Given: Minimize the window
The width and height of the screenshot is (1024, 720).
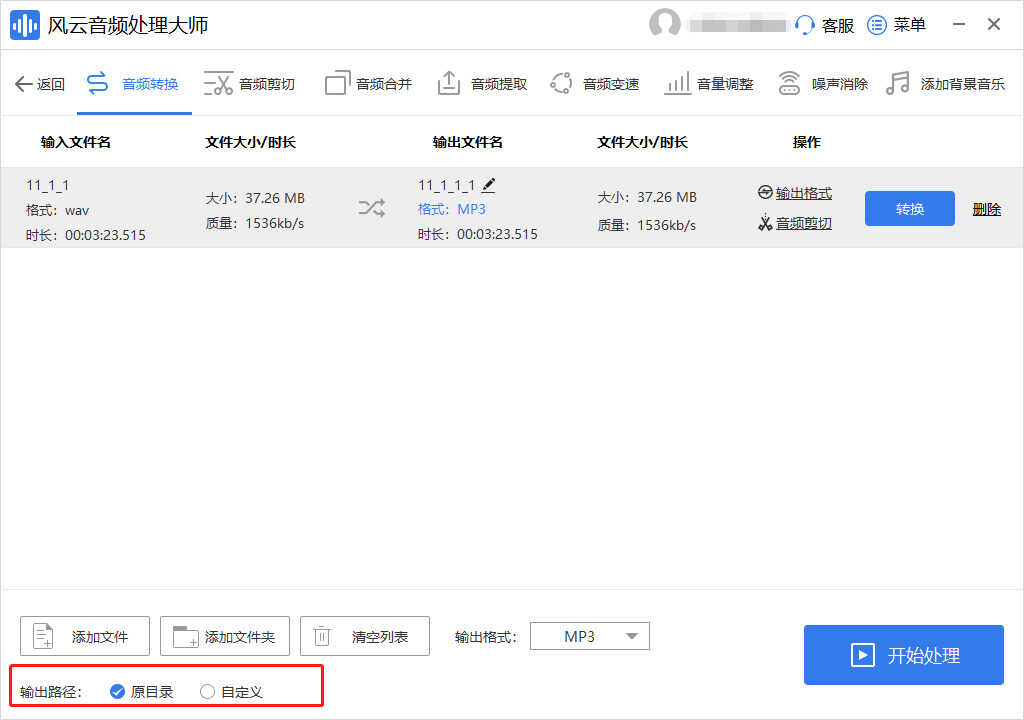Looking at the screenshot, I should coord(959,24).
